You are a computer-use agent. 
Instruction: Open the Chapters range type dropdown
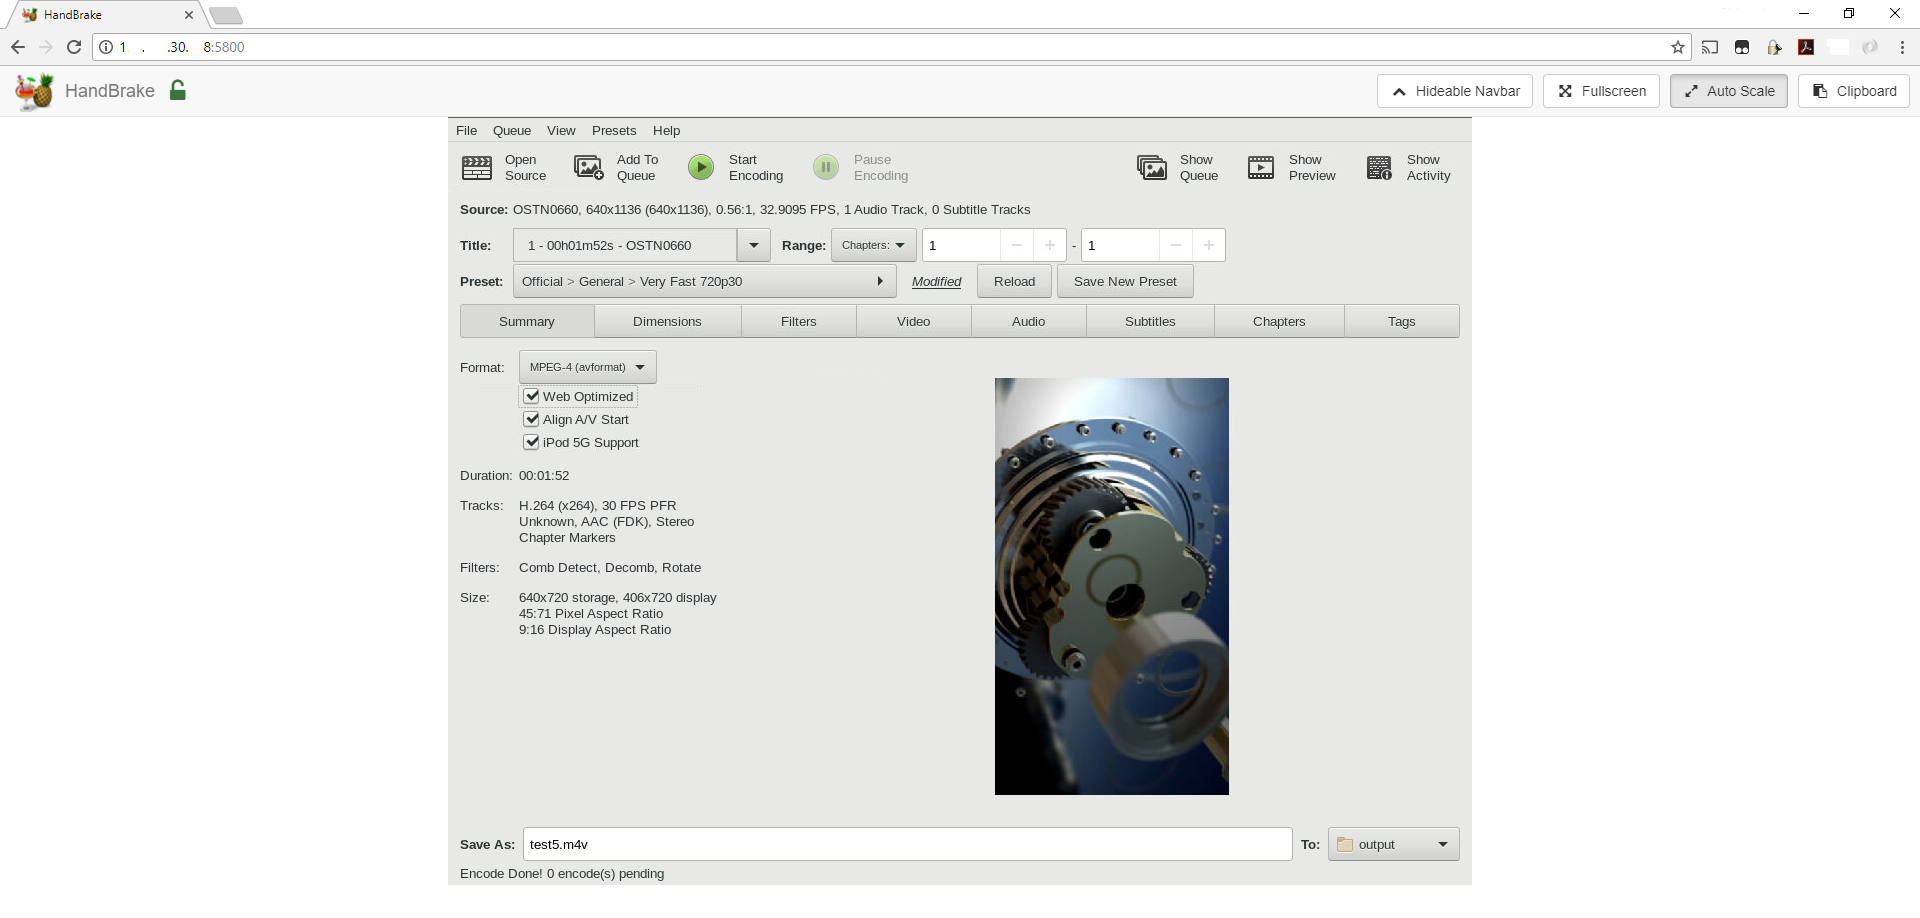coord(874,245)
